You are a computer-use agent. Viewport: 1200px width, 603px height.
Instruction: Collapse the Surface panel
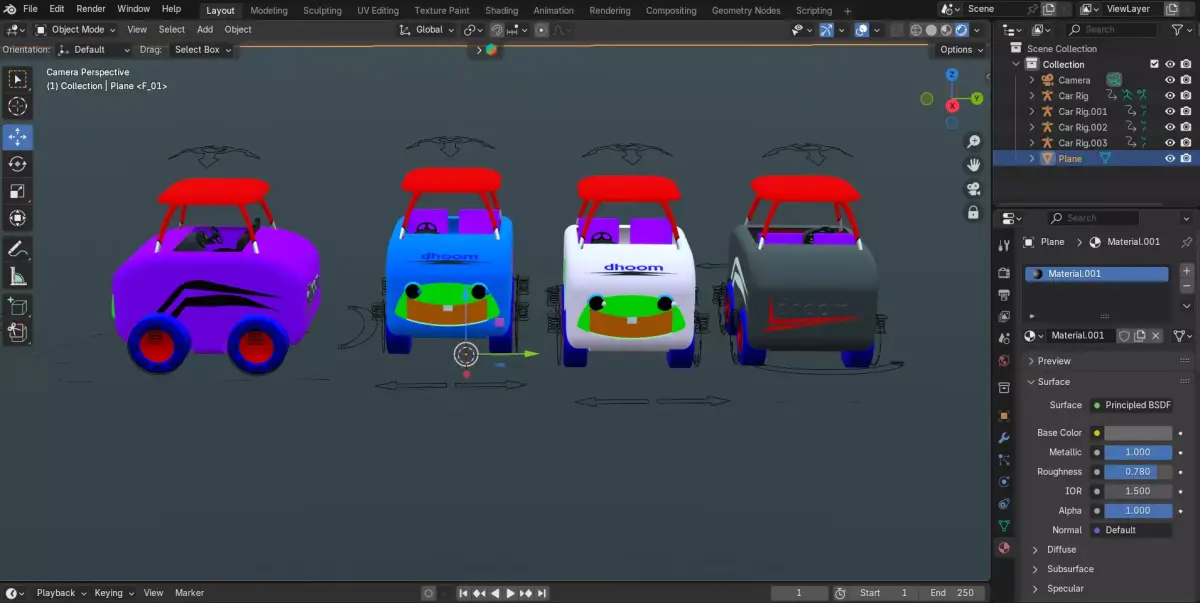click(x=1032, y=382)
